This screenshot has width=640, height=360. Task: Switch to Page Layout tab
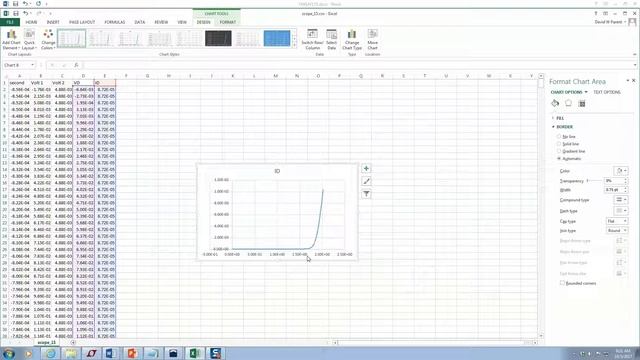(82, 22)
